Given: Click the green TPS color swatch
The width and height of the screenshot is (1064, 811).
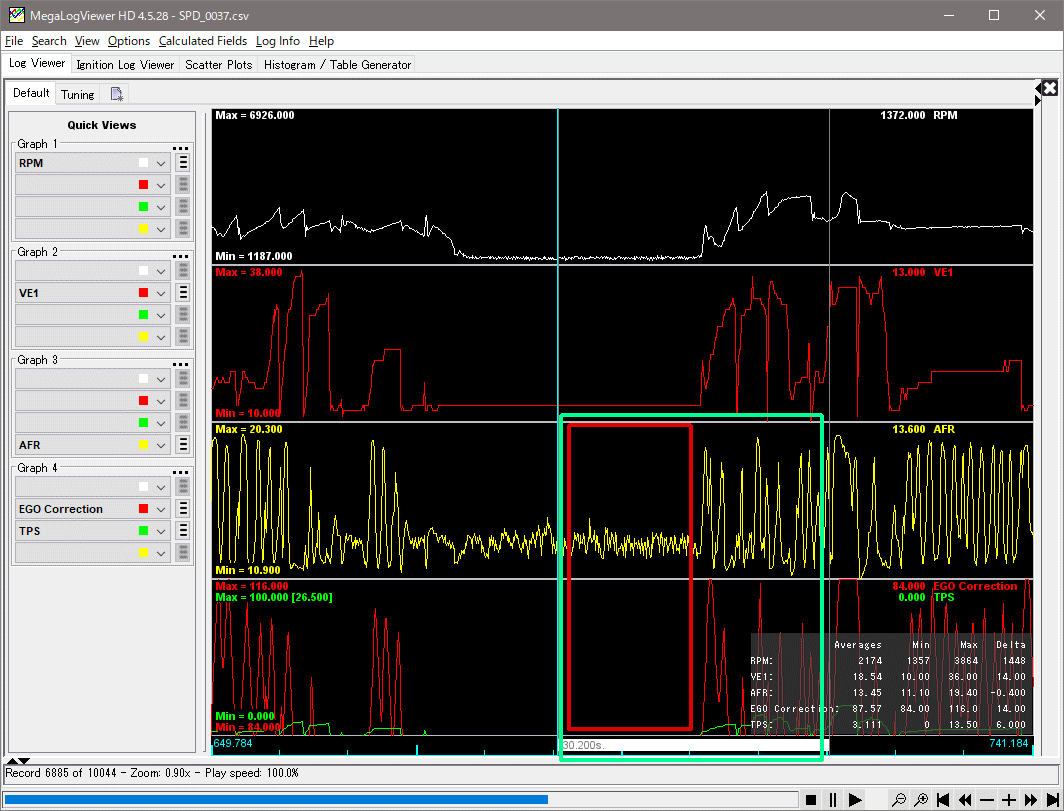Looking at the screenshot, I should pos(144,531).
